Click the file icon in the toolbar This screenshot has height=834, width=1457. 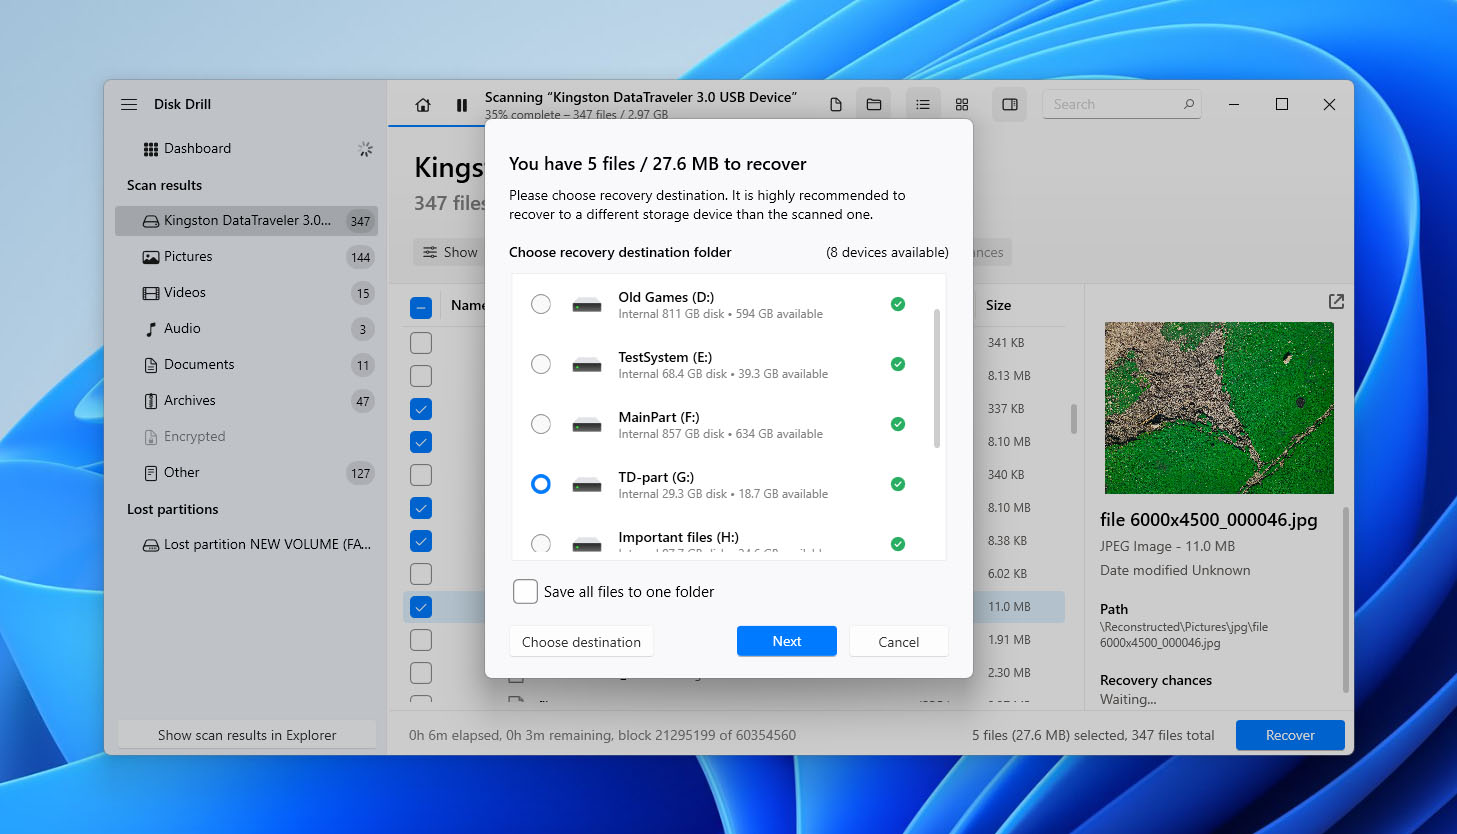[836, 104]
